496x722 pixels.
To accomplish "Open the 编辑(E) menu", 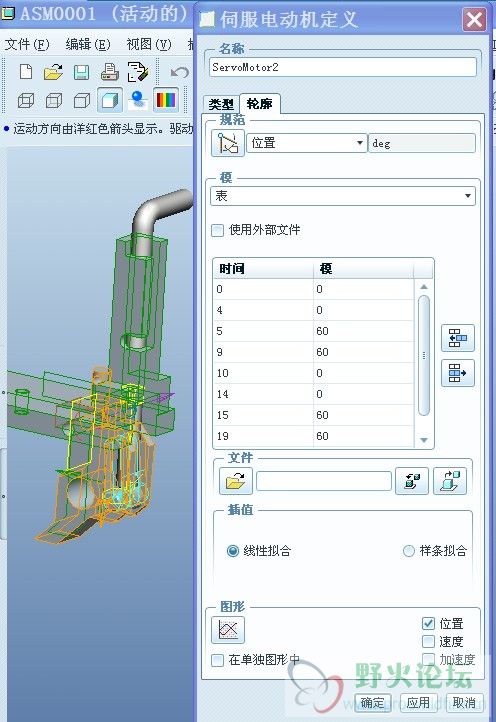I will [x=88, y=44].
